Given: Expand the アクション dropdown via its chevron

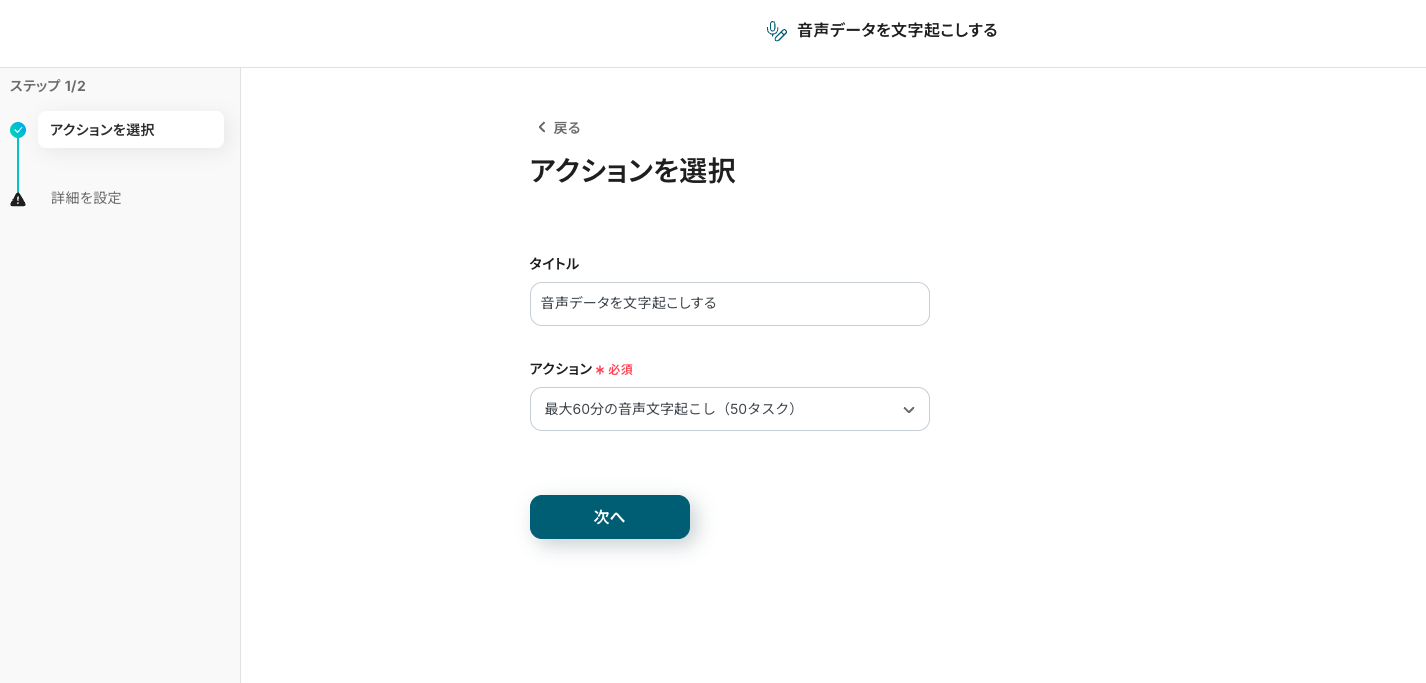Looking at the screenshot, I should tap(908, 410).
